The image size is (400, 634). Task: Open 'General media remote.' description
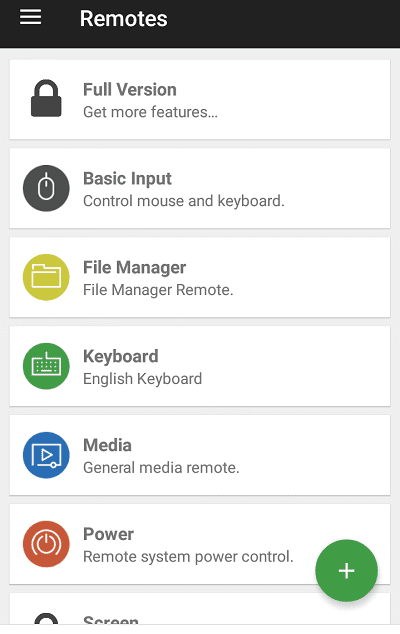click(161, 468)
